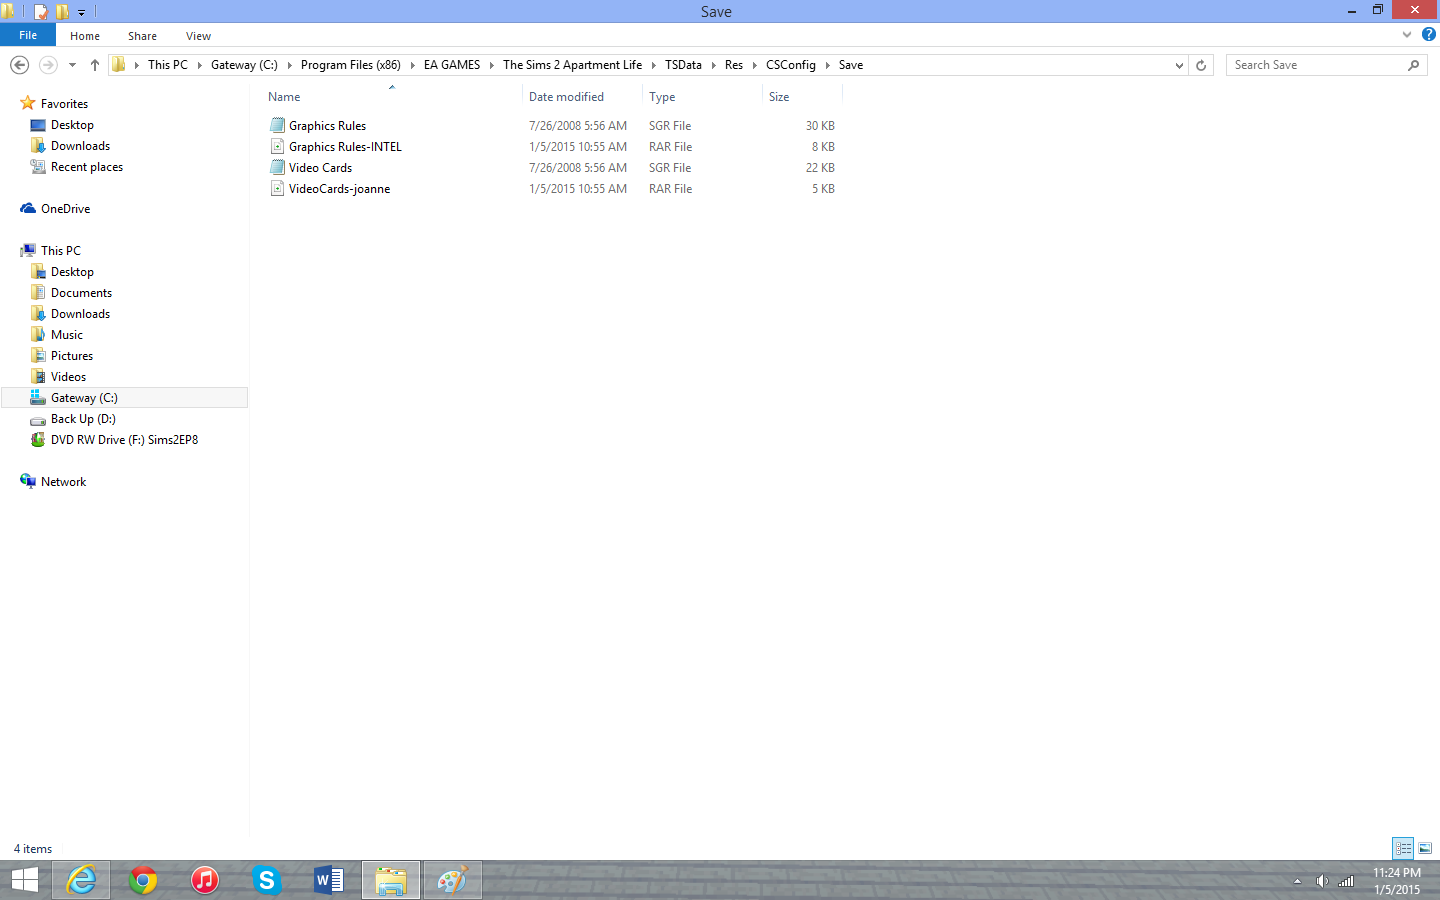This screenshot has width=1440, height=900.
Task: Click the Up one level arrow
Action: [95, 65]
